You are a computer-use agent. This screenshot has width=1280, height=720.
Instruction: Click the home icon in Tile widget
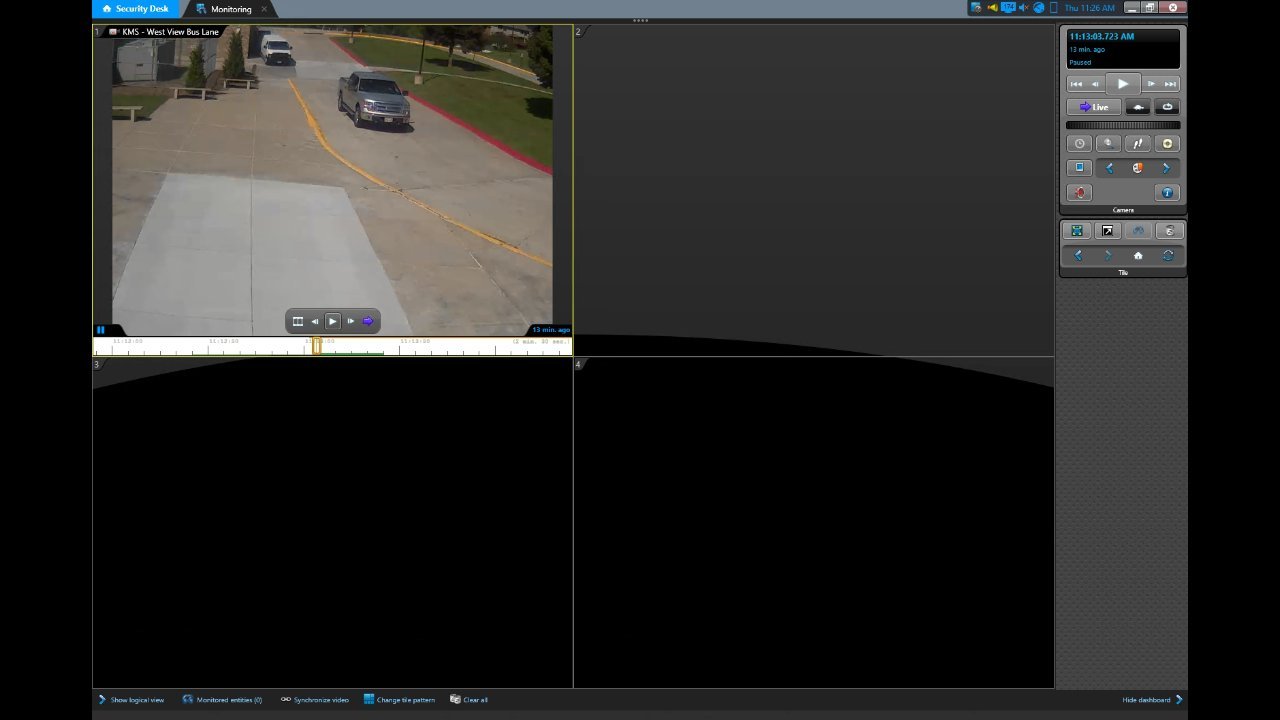coord(1138,256)
